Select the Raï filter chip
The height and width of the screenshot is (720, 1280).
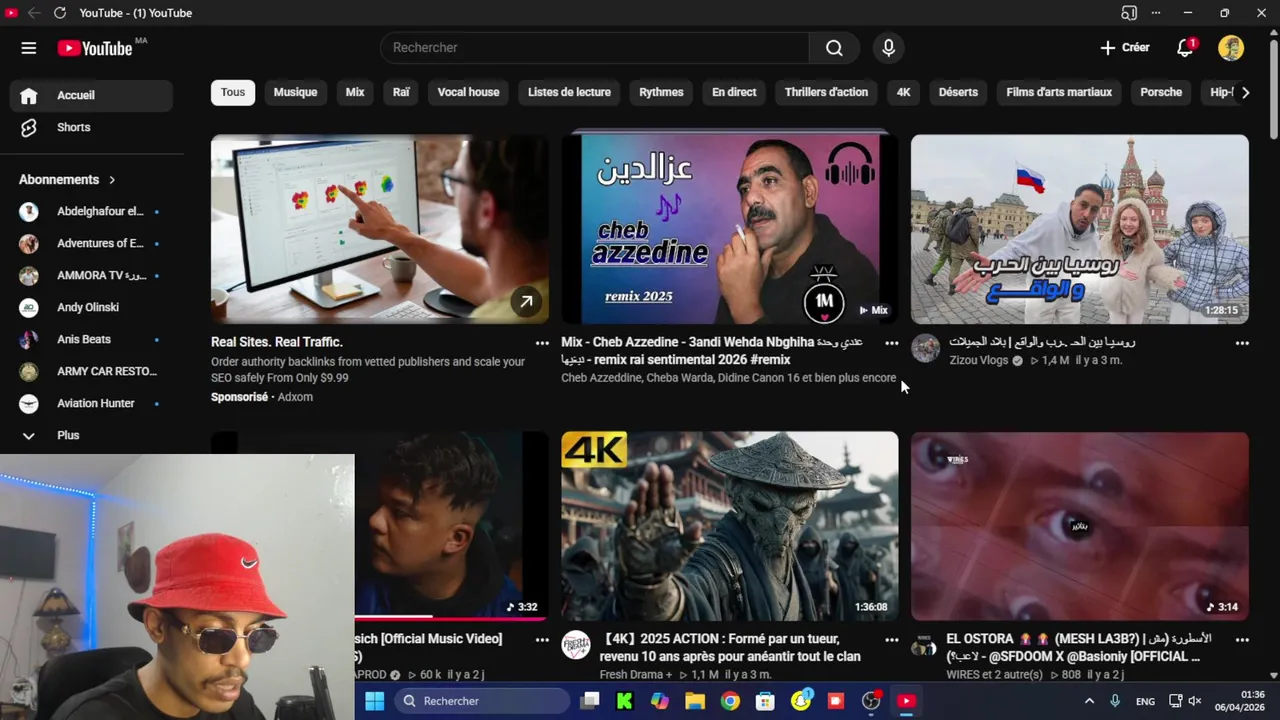401,92
